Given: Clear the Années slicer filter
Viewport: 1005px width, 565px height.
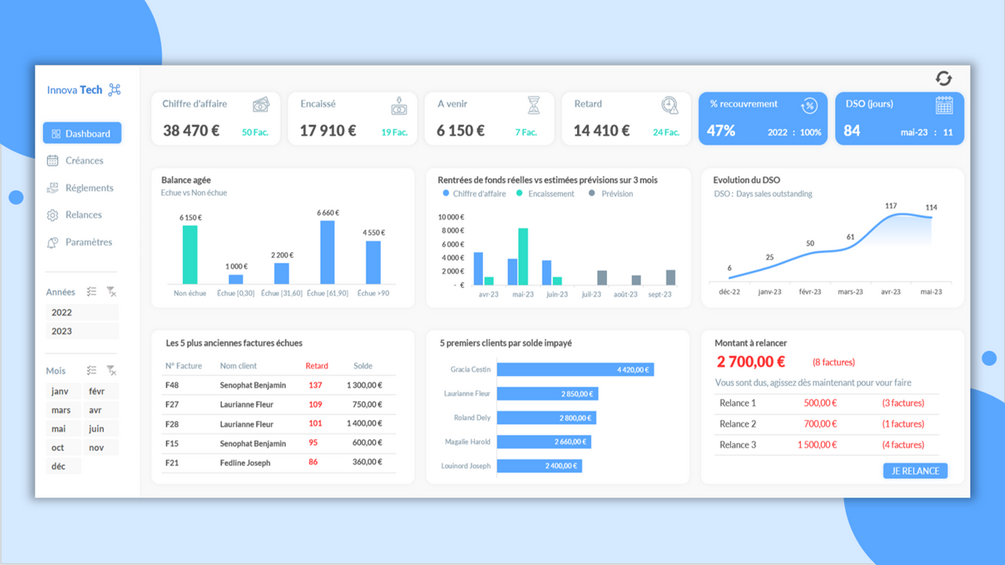Looking at the screenshot, I should (x=111, y=291).
